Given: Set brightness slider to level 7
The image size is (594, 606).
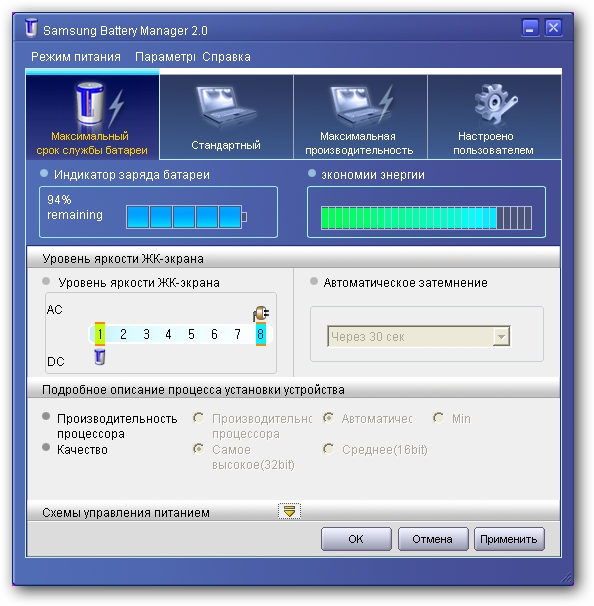Looking at the screenshot, I should click(x=238, y=334).
